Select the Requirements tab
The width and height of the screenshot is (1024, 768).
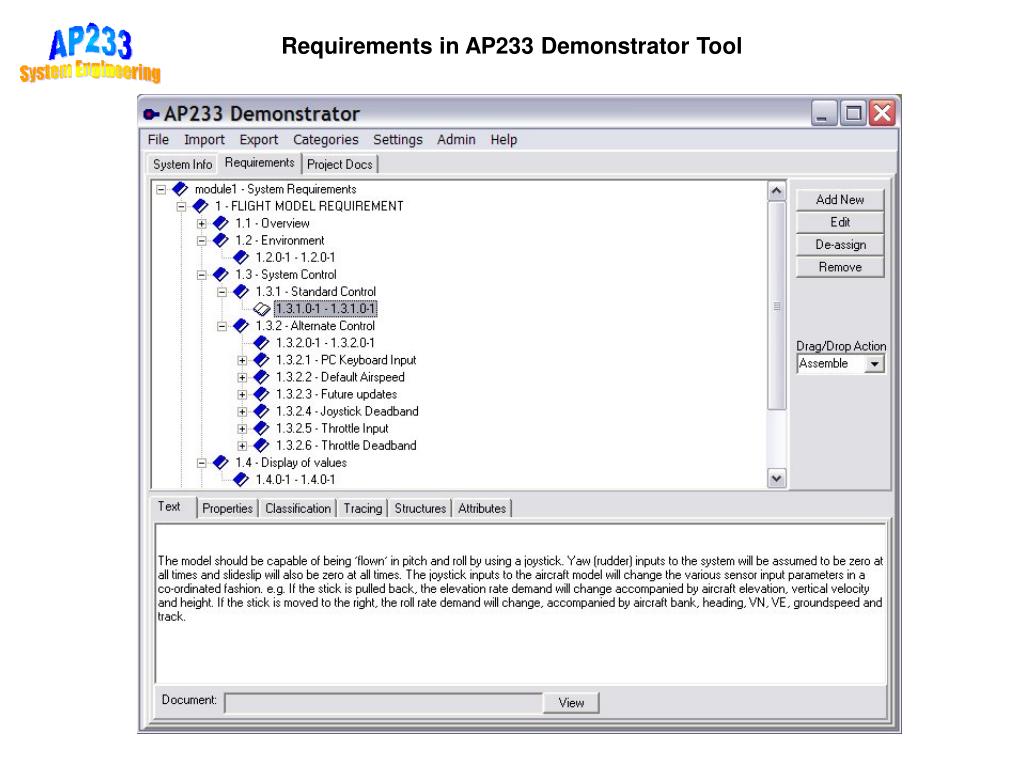coord(259,163)
